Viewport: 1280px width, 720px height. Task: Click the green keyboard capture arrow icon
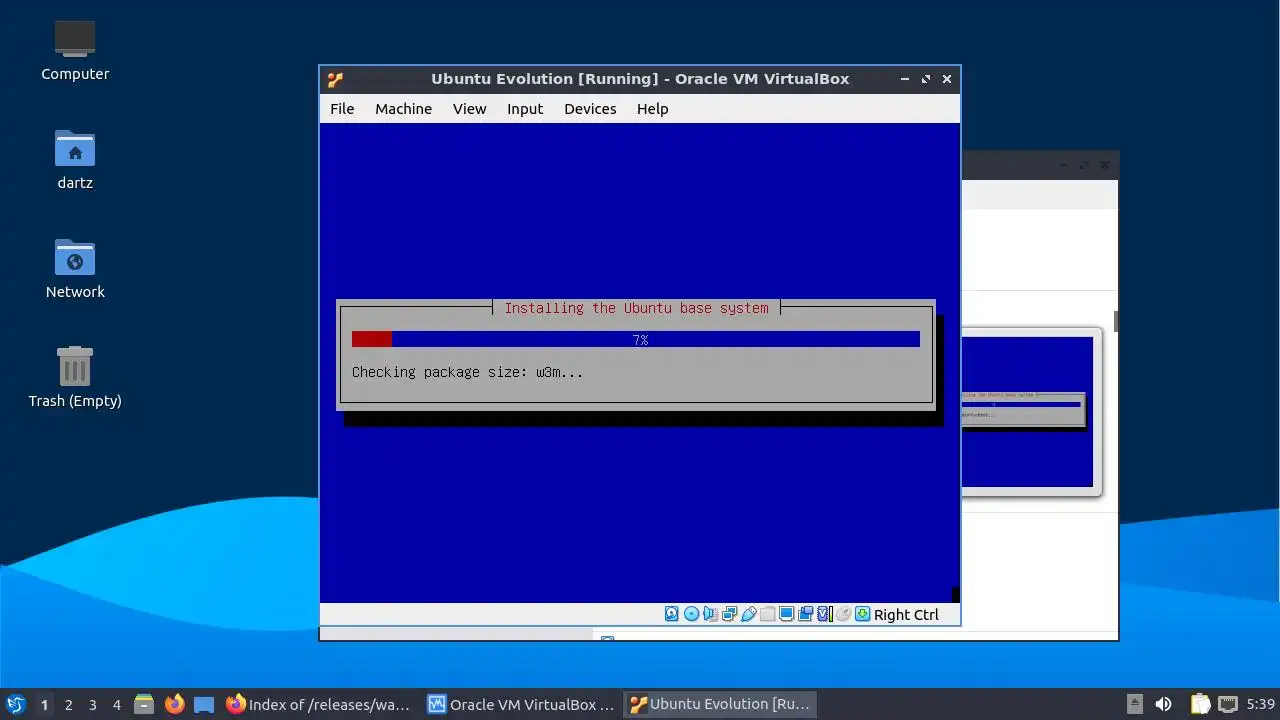862,614
